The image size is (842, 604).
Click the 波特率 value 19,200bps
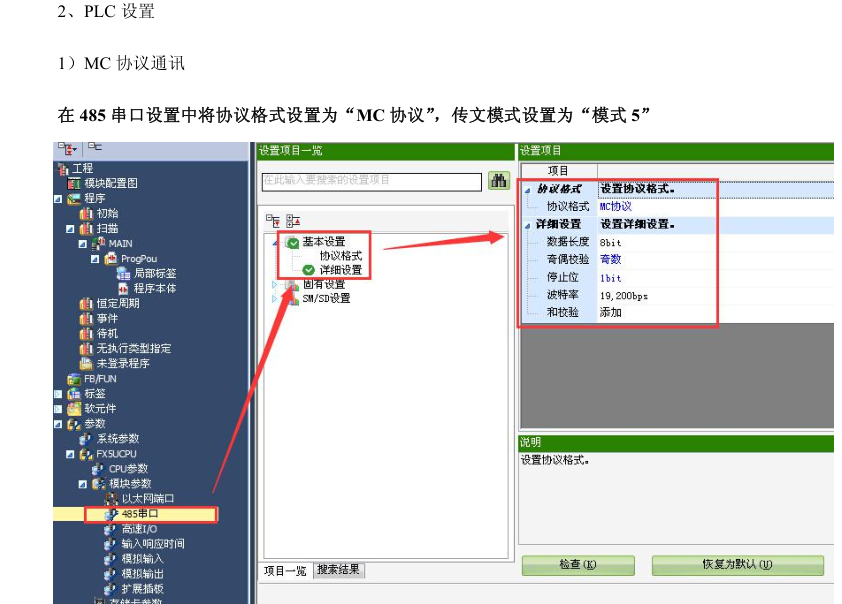624,296
